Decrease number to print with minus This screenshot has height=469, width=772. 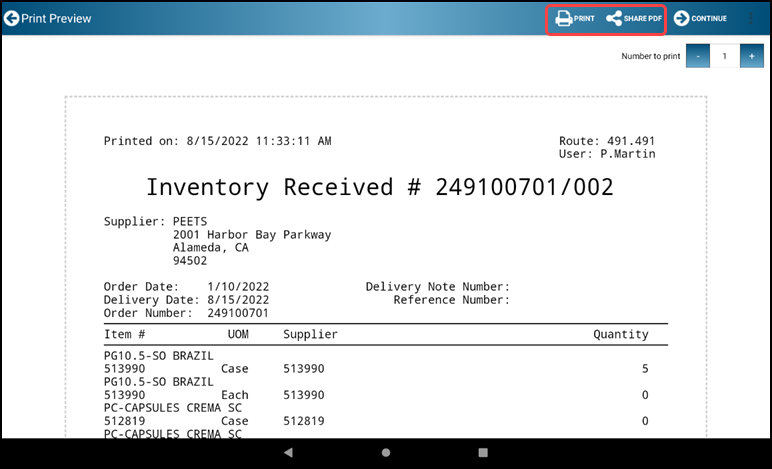698,56
